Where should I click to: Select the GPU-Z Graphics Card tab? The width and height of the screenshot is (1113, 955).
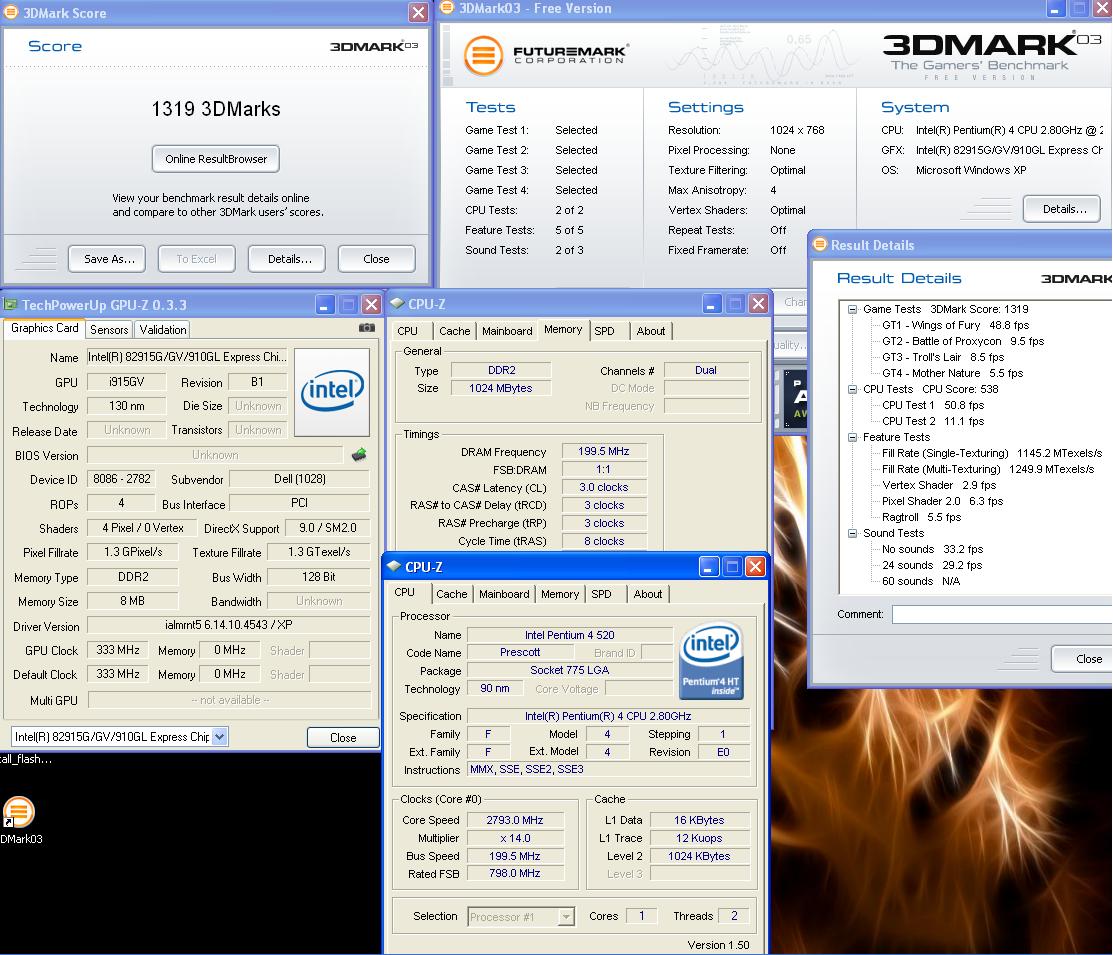click(45, 328)
